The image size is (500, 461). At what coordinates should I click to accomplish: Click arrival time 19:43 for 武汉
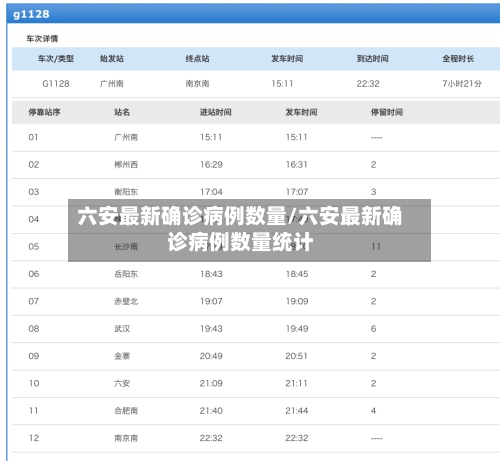point(211,328)
